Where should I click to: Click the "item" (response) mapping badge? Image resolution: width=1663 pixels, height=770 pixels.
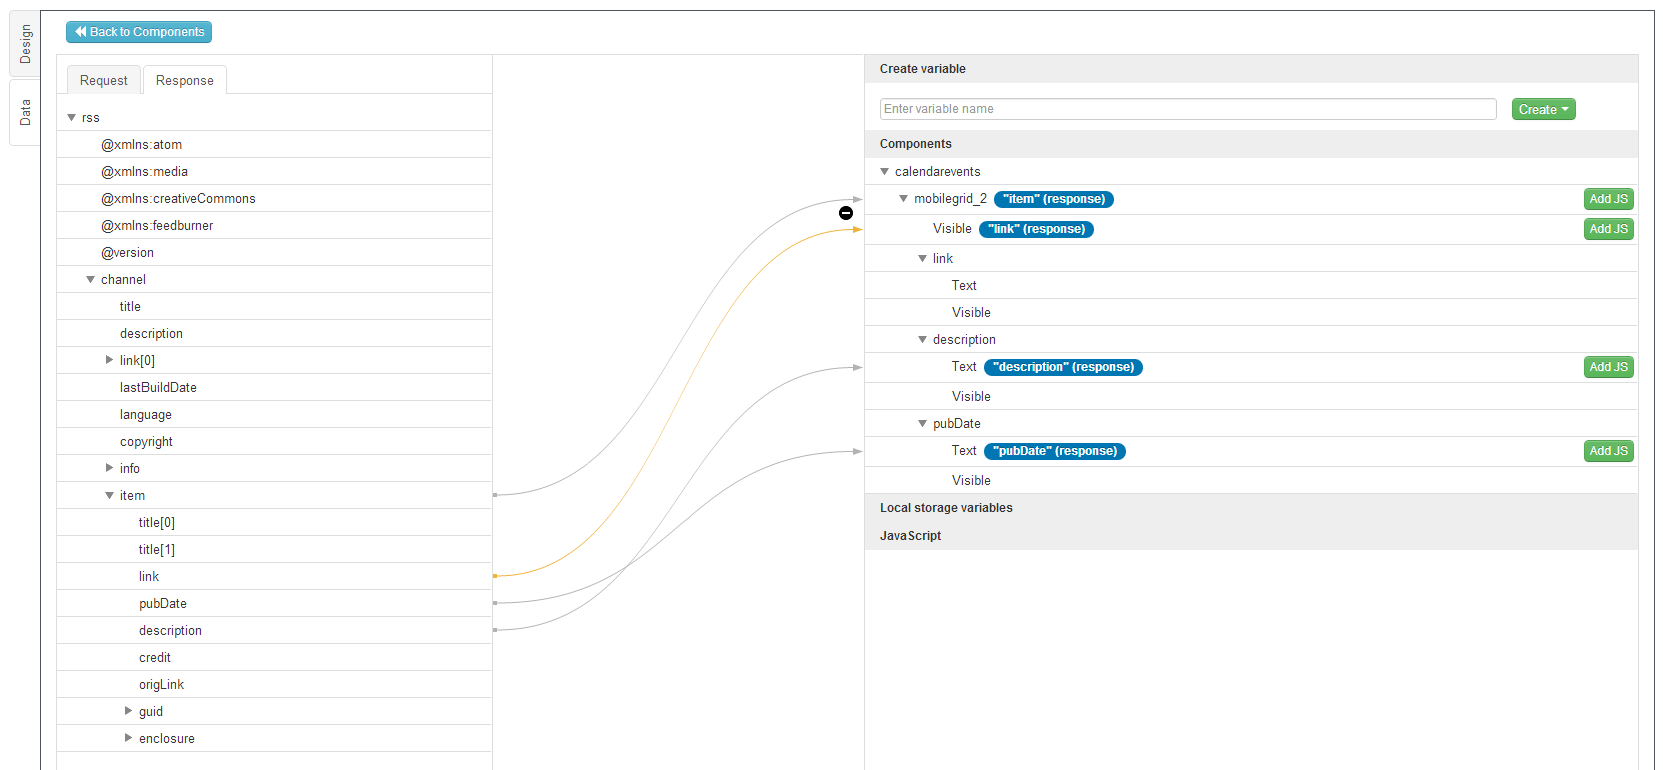coord(1053,199)
